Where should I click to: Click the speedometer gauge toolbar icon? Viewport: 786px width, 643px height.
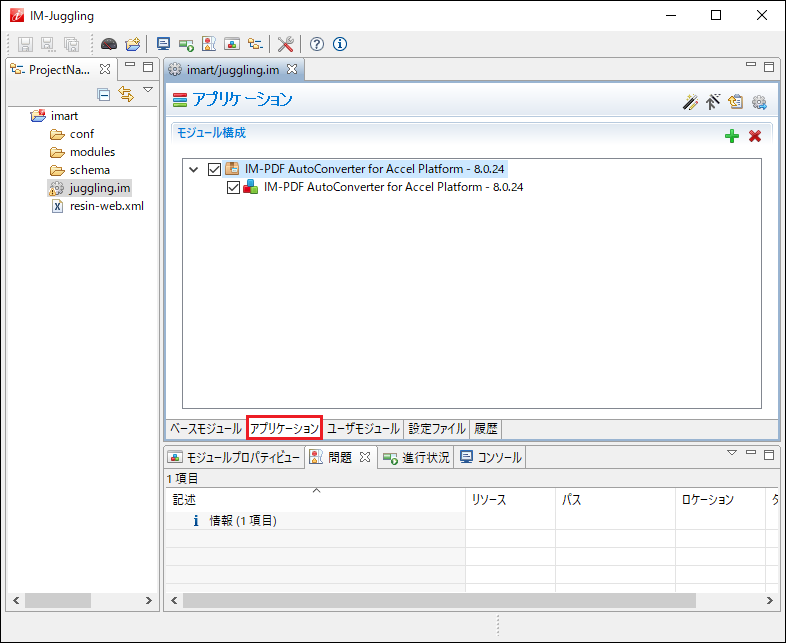(109, 44)
